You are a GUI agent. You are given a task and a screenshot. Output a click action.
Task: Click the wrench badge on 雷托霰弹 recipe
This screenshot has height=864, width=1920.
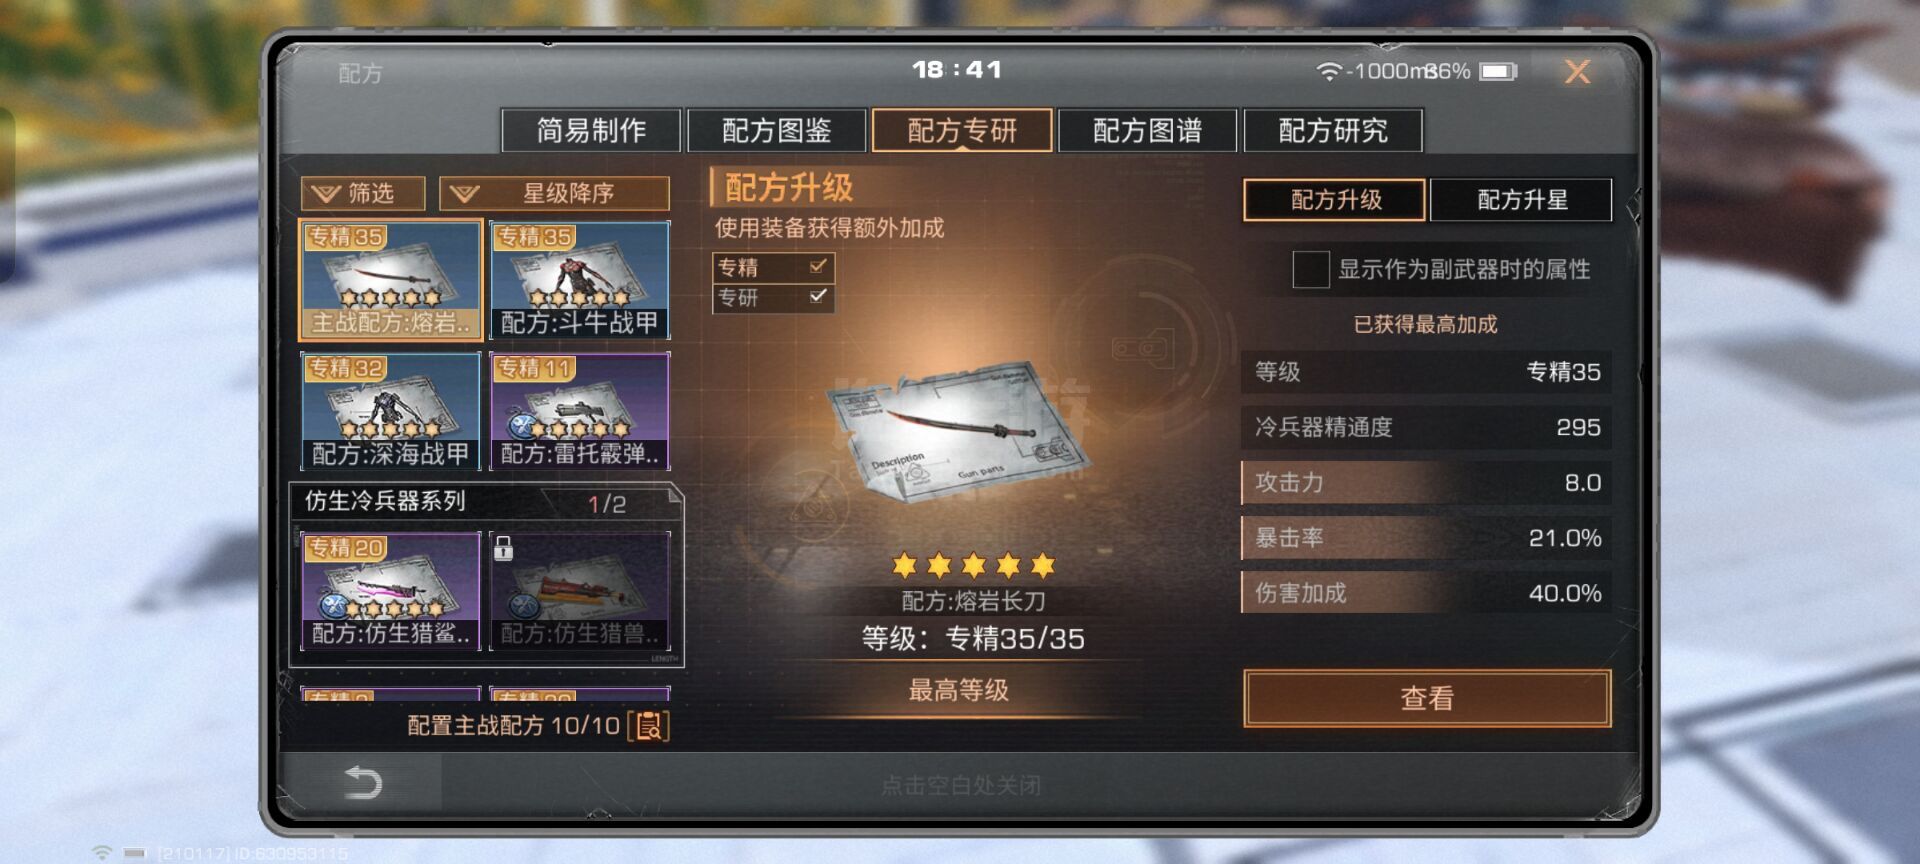[521, 427]
